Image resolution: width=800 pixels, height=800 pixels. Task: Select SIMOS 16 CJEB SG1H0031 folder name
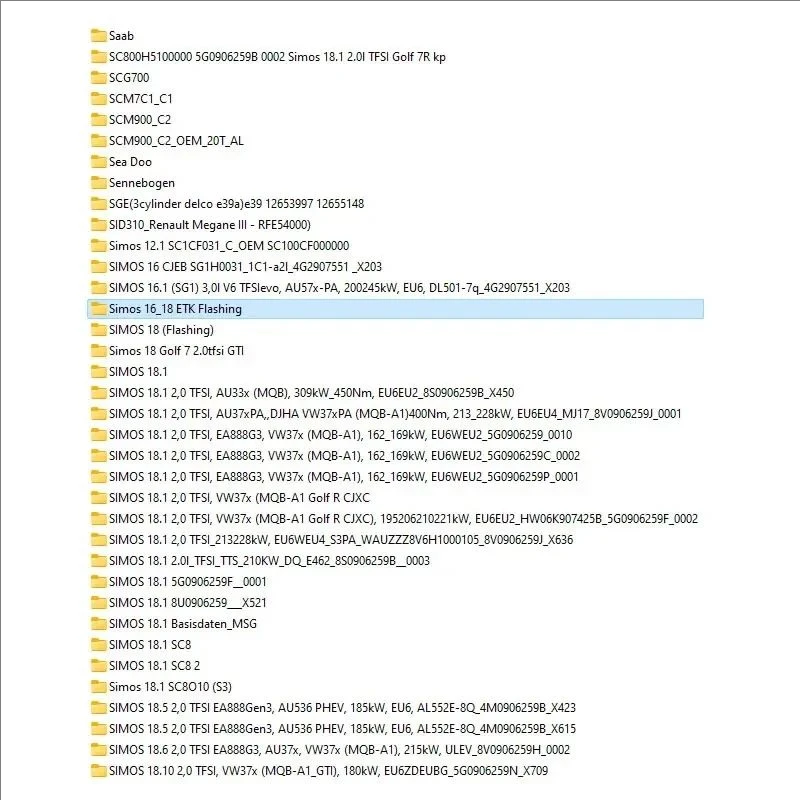[x=245, y=266]
